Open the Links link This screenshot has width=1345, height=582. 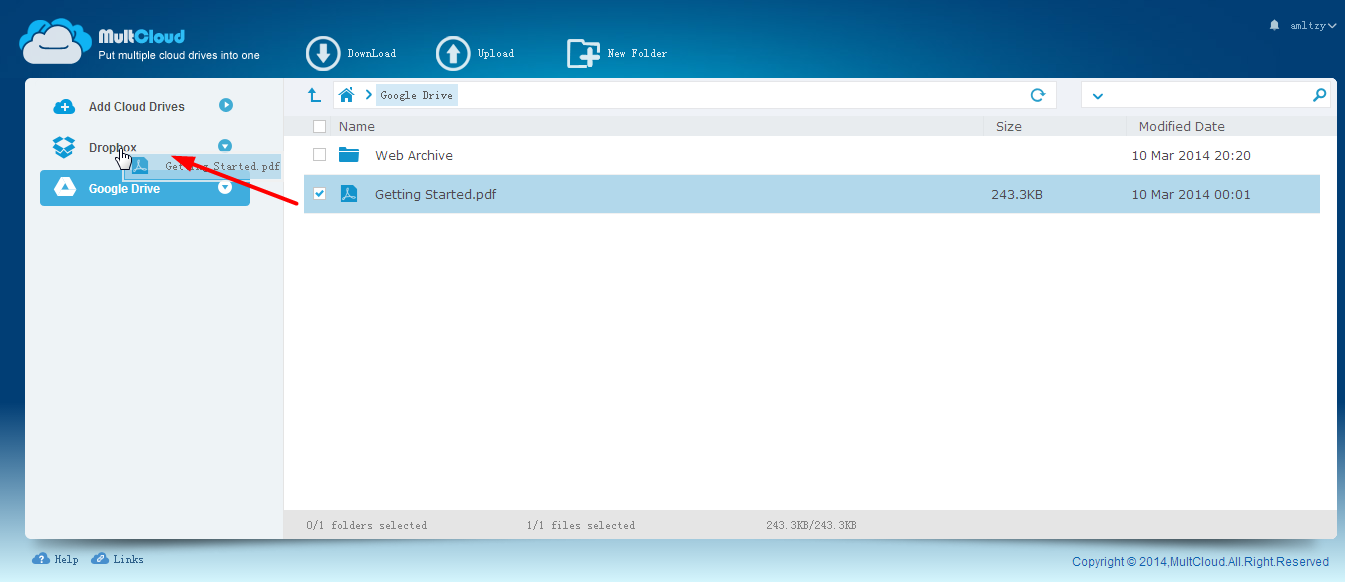128,559
